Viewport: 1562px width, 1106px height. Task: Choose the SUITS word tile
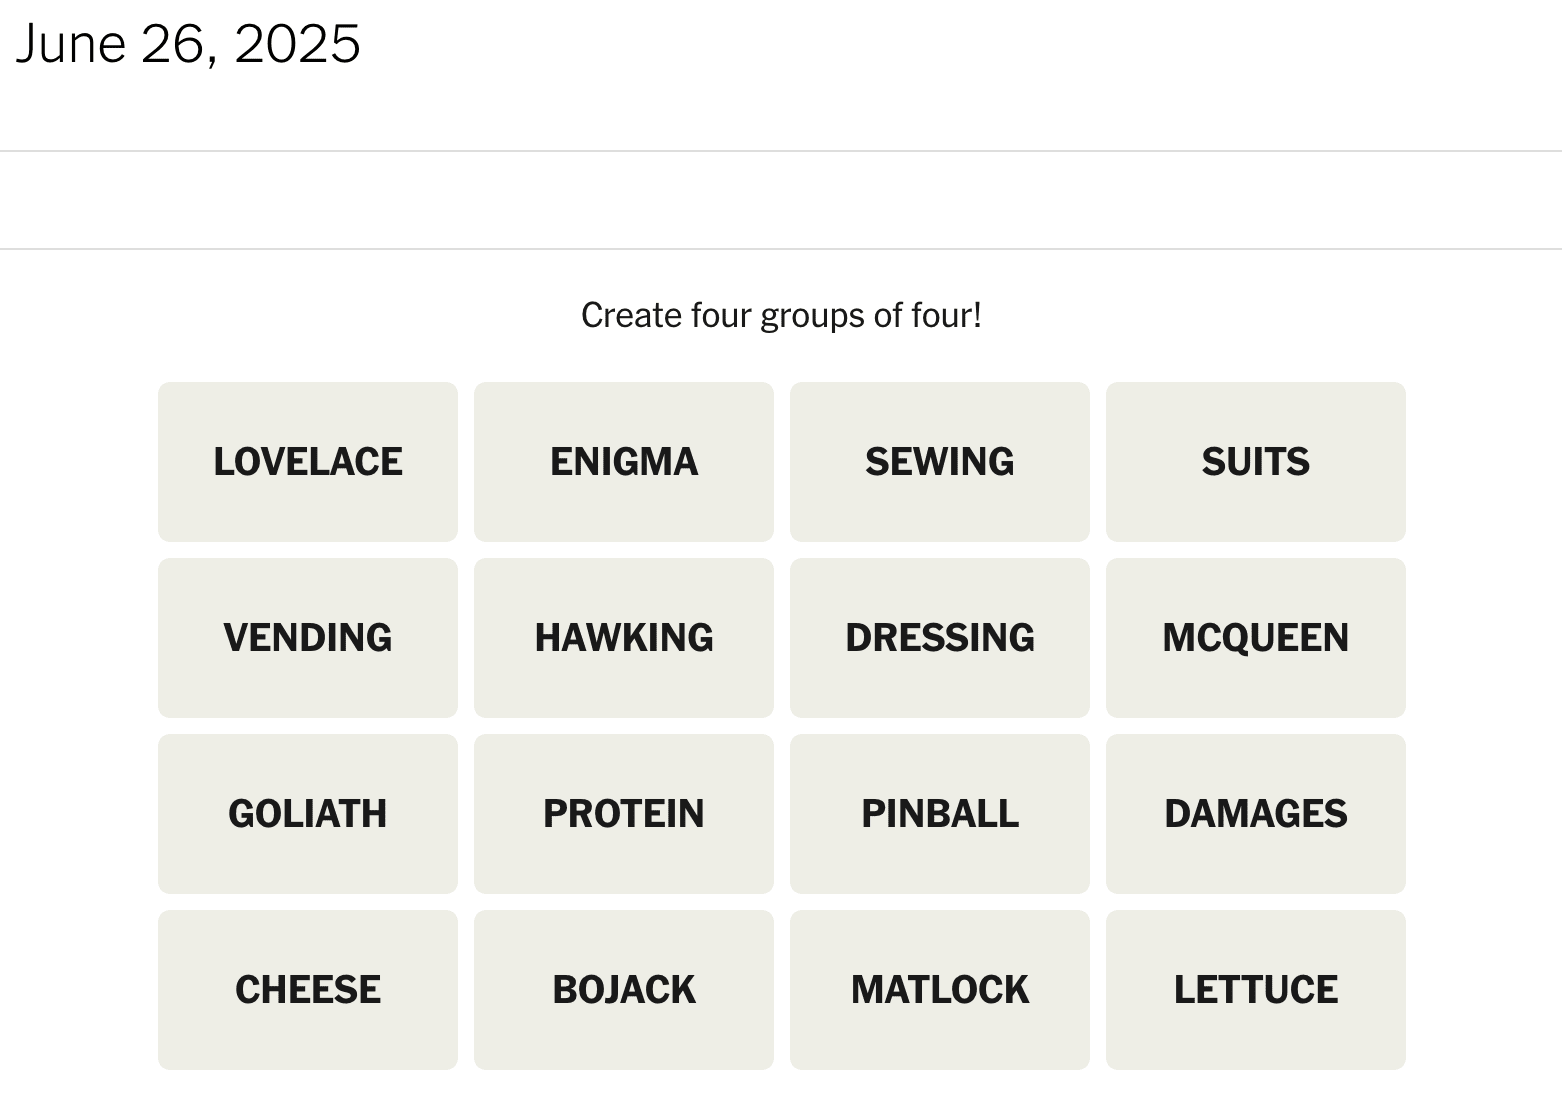point(1256,462)
